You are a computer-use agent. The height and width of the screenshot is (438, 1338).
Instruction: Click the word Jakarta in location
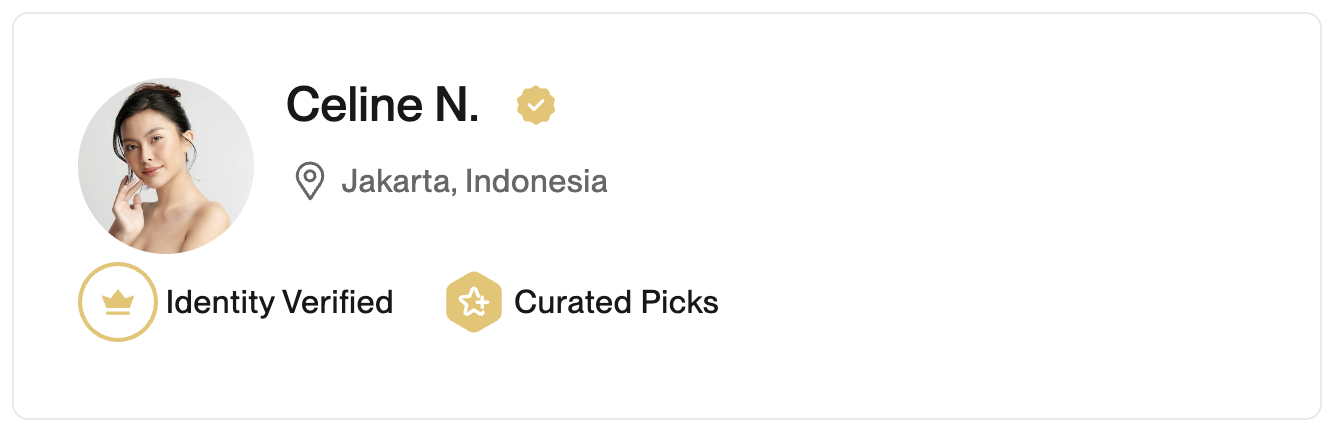[x=396, y=181]
